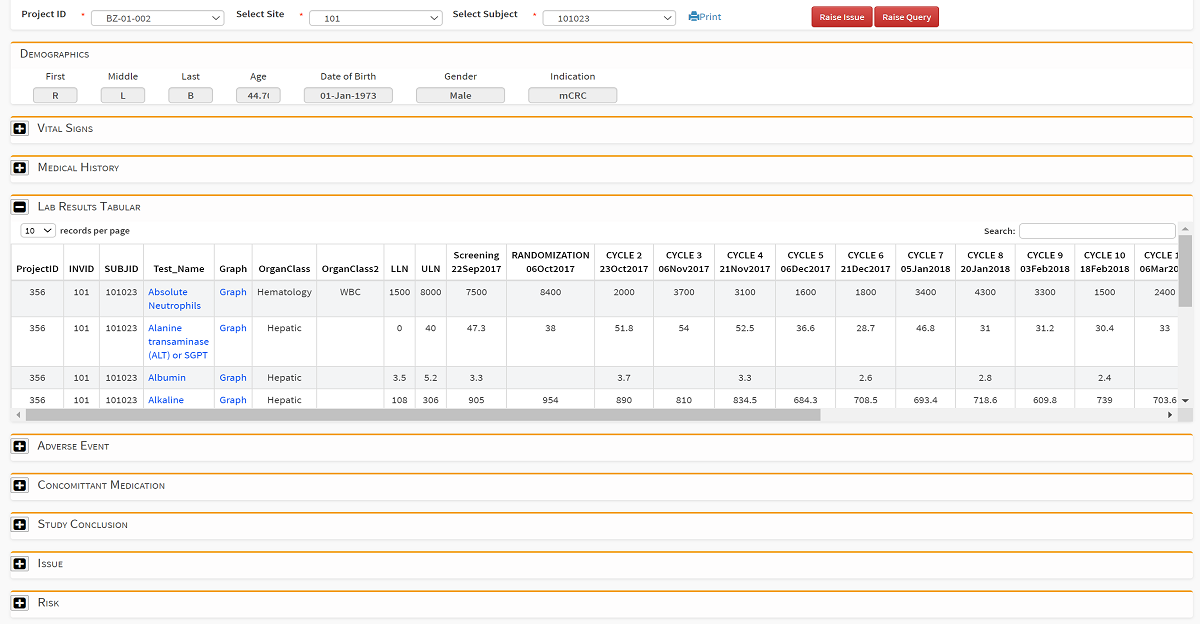Open the Alanine transaminase (ALT) link
The image size is (1200, 624).
point(178,341)
